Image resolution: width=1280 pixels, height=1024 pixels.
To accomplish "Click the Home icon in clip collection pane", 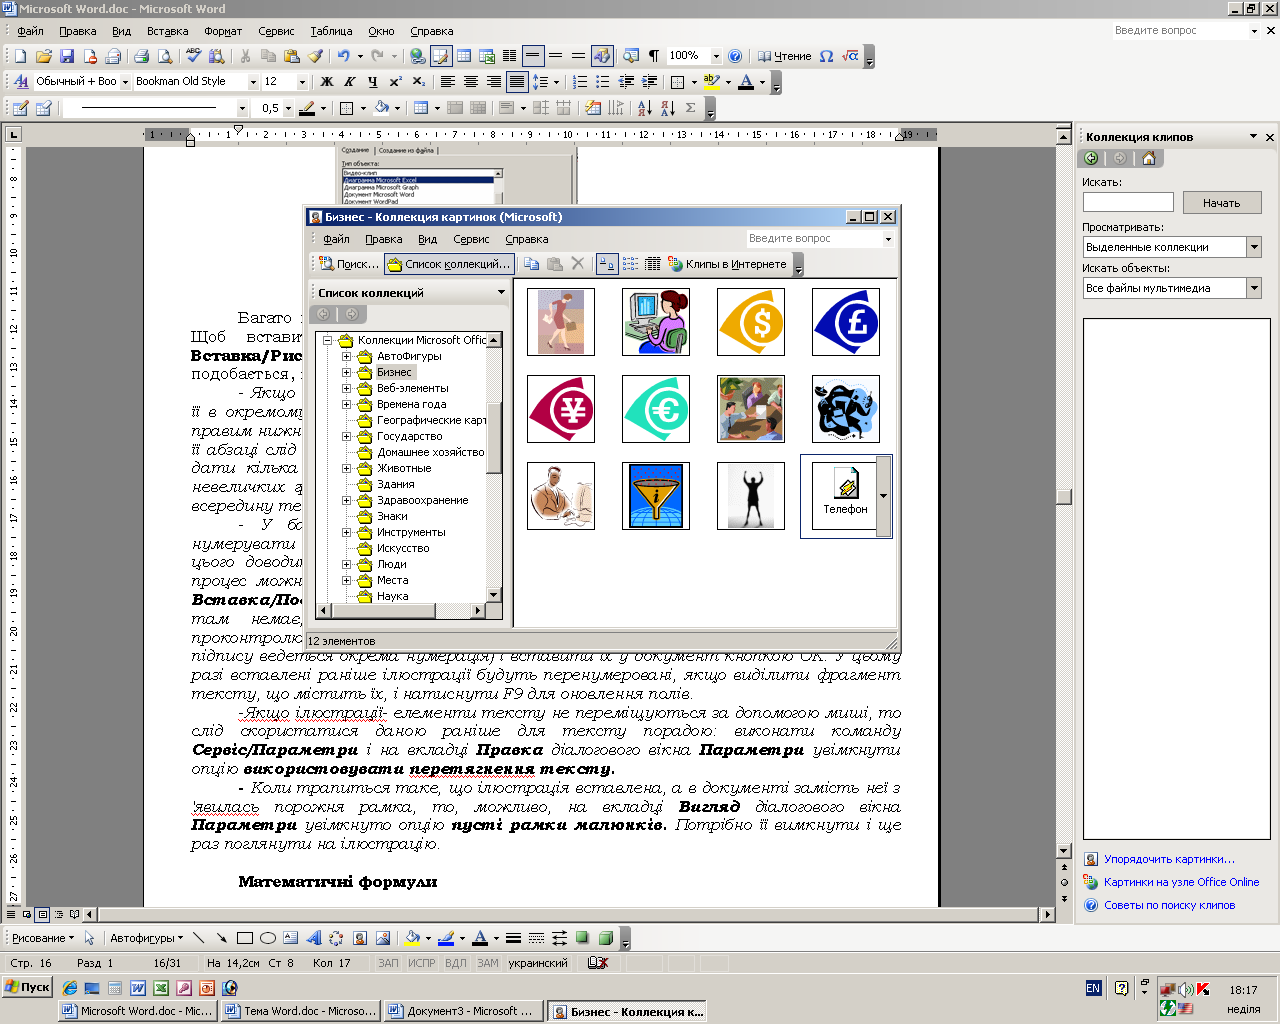I will click(1148, 158).
